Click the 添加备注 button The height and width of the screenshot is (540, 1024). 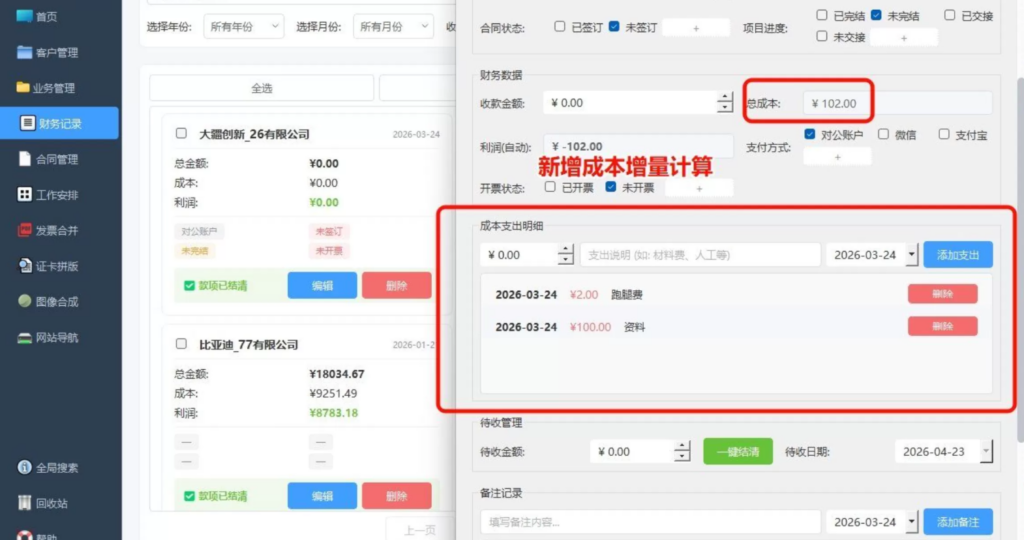[957, 522]
